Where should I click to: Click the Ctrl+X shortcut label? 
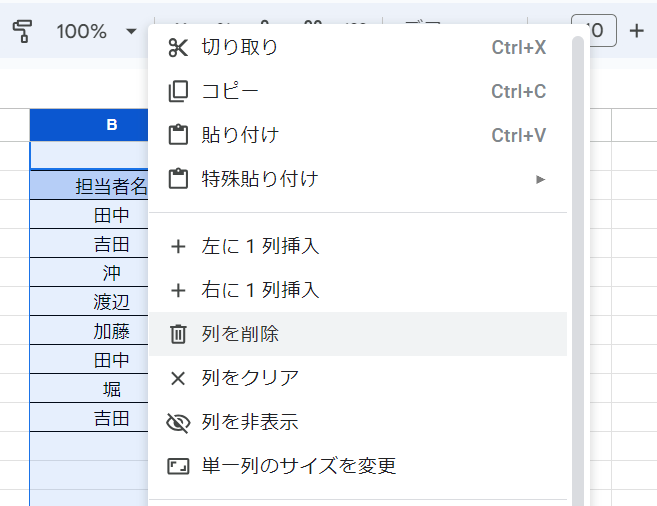pyautogui.click(x=519, y=48)
